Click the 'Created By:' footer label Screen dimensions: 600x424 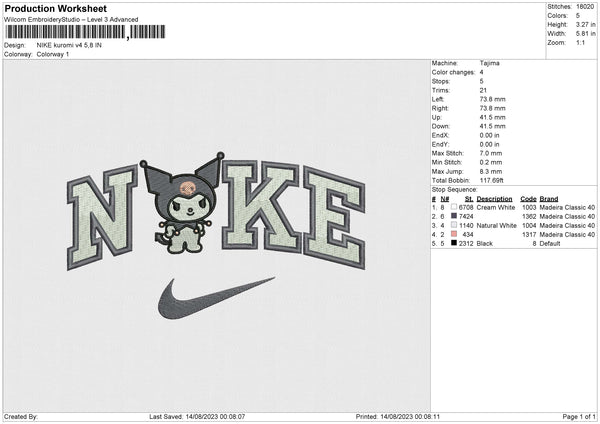(x=21, y=416)
